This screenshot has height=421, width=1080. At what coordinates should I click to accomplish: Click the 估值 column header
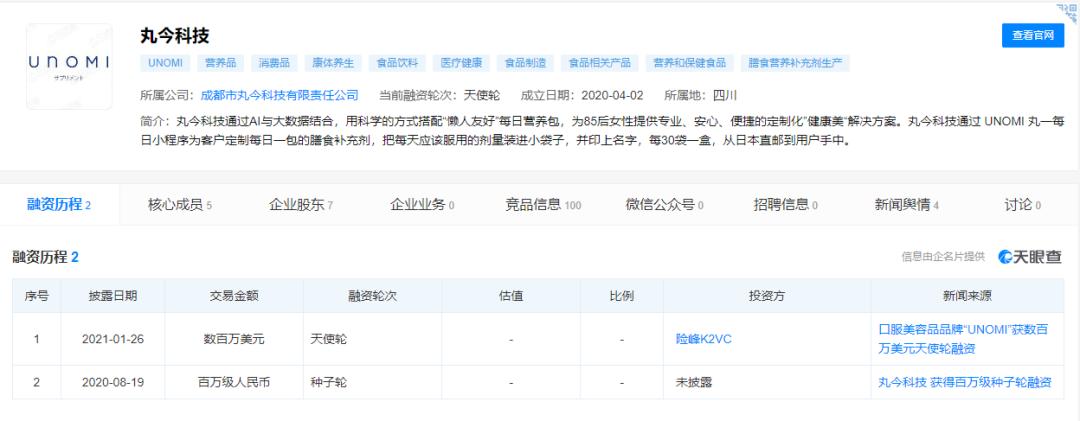511,296
